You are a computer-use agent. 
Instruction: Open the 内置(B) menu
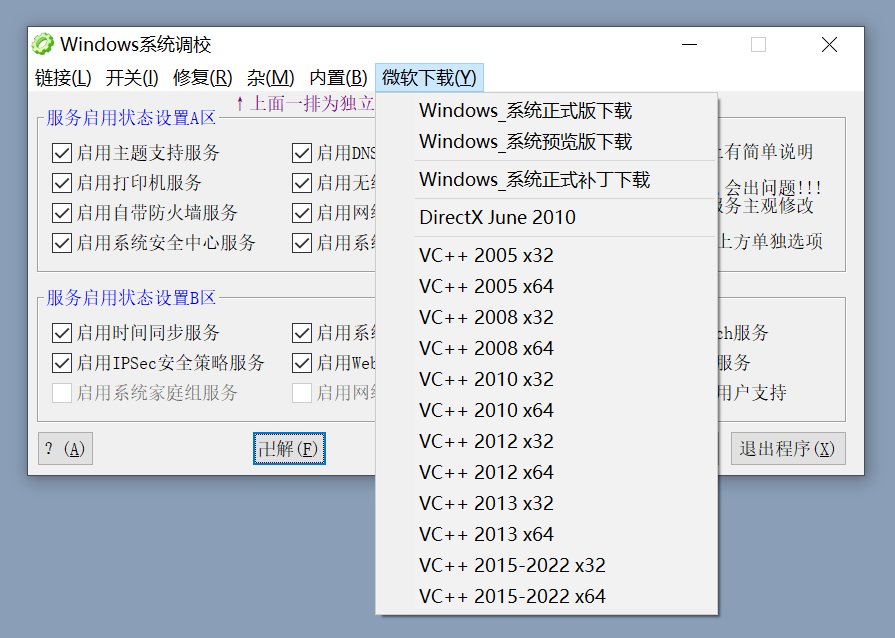point(338,78)
